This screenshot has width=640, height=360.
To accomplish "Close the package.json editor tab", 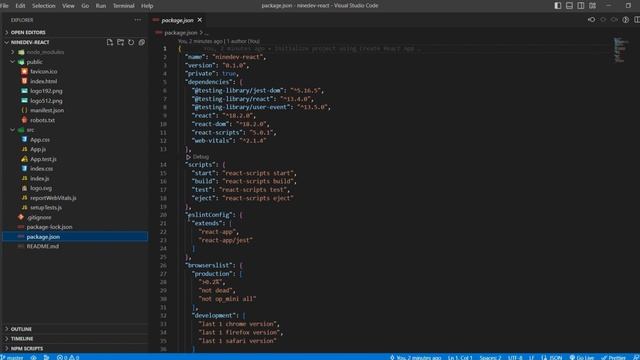I will 200,20.
